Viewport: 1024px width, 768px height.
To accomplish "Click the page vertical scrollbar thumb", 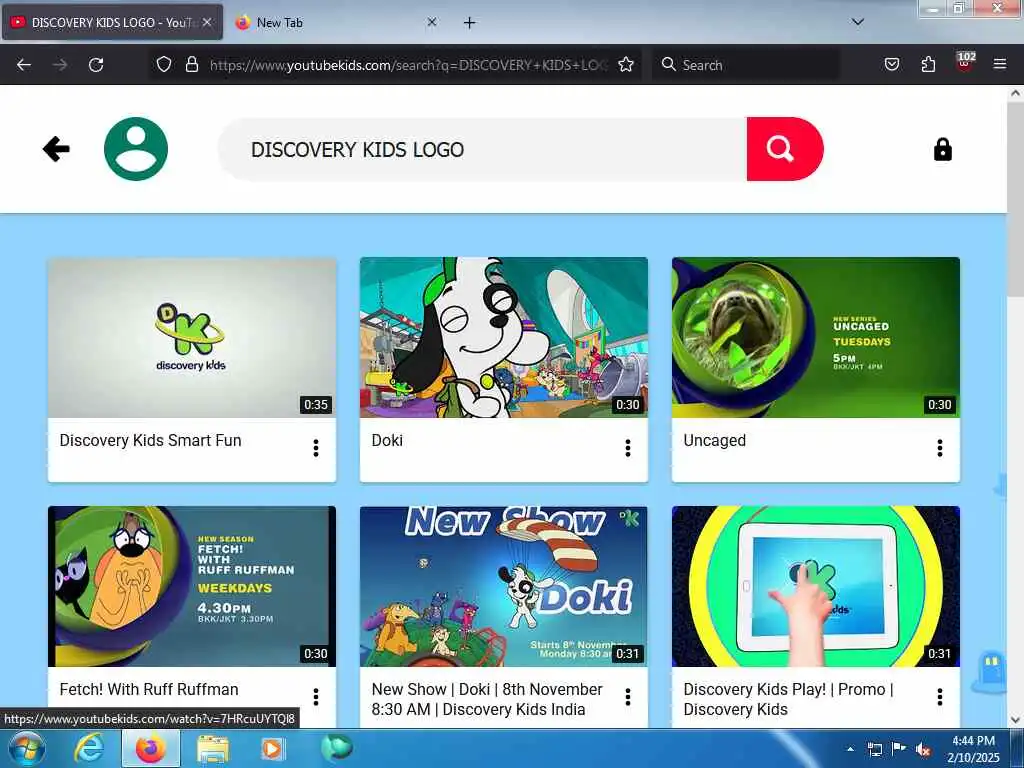I will pos(1015,199).
